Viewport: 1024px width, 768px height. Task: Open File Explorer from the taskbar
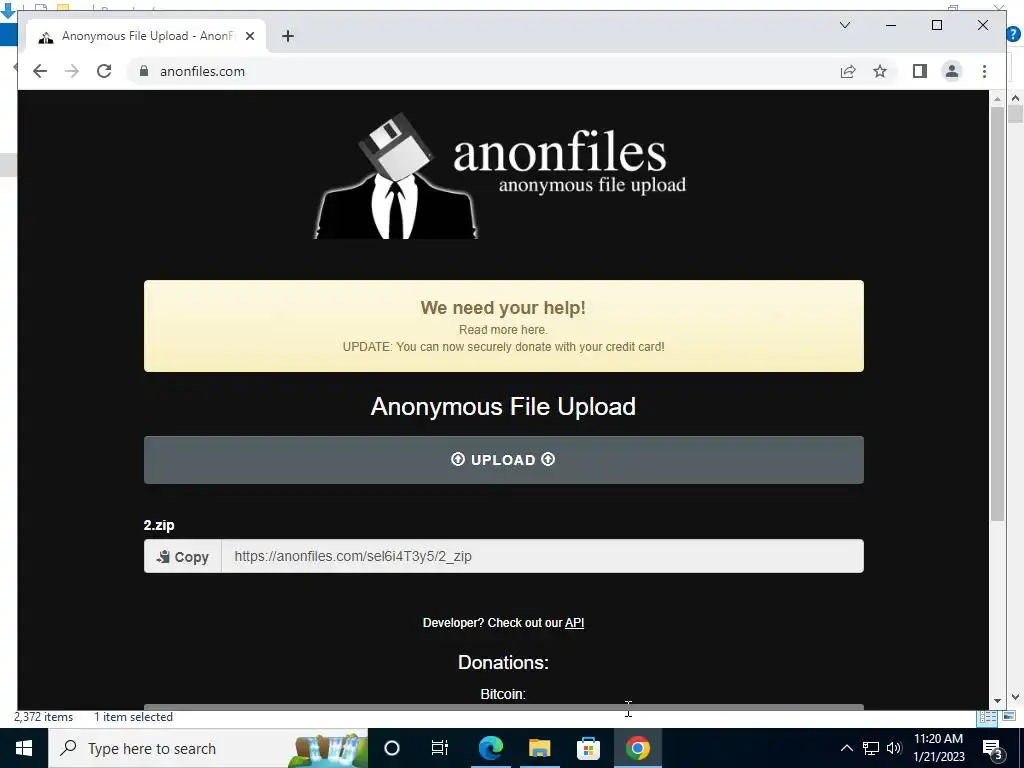click(x=539, y=748)
